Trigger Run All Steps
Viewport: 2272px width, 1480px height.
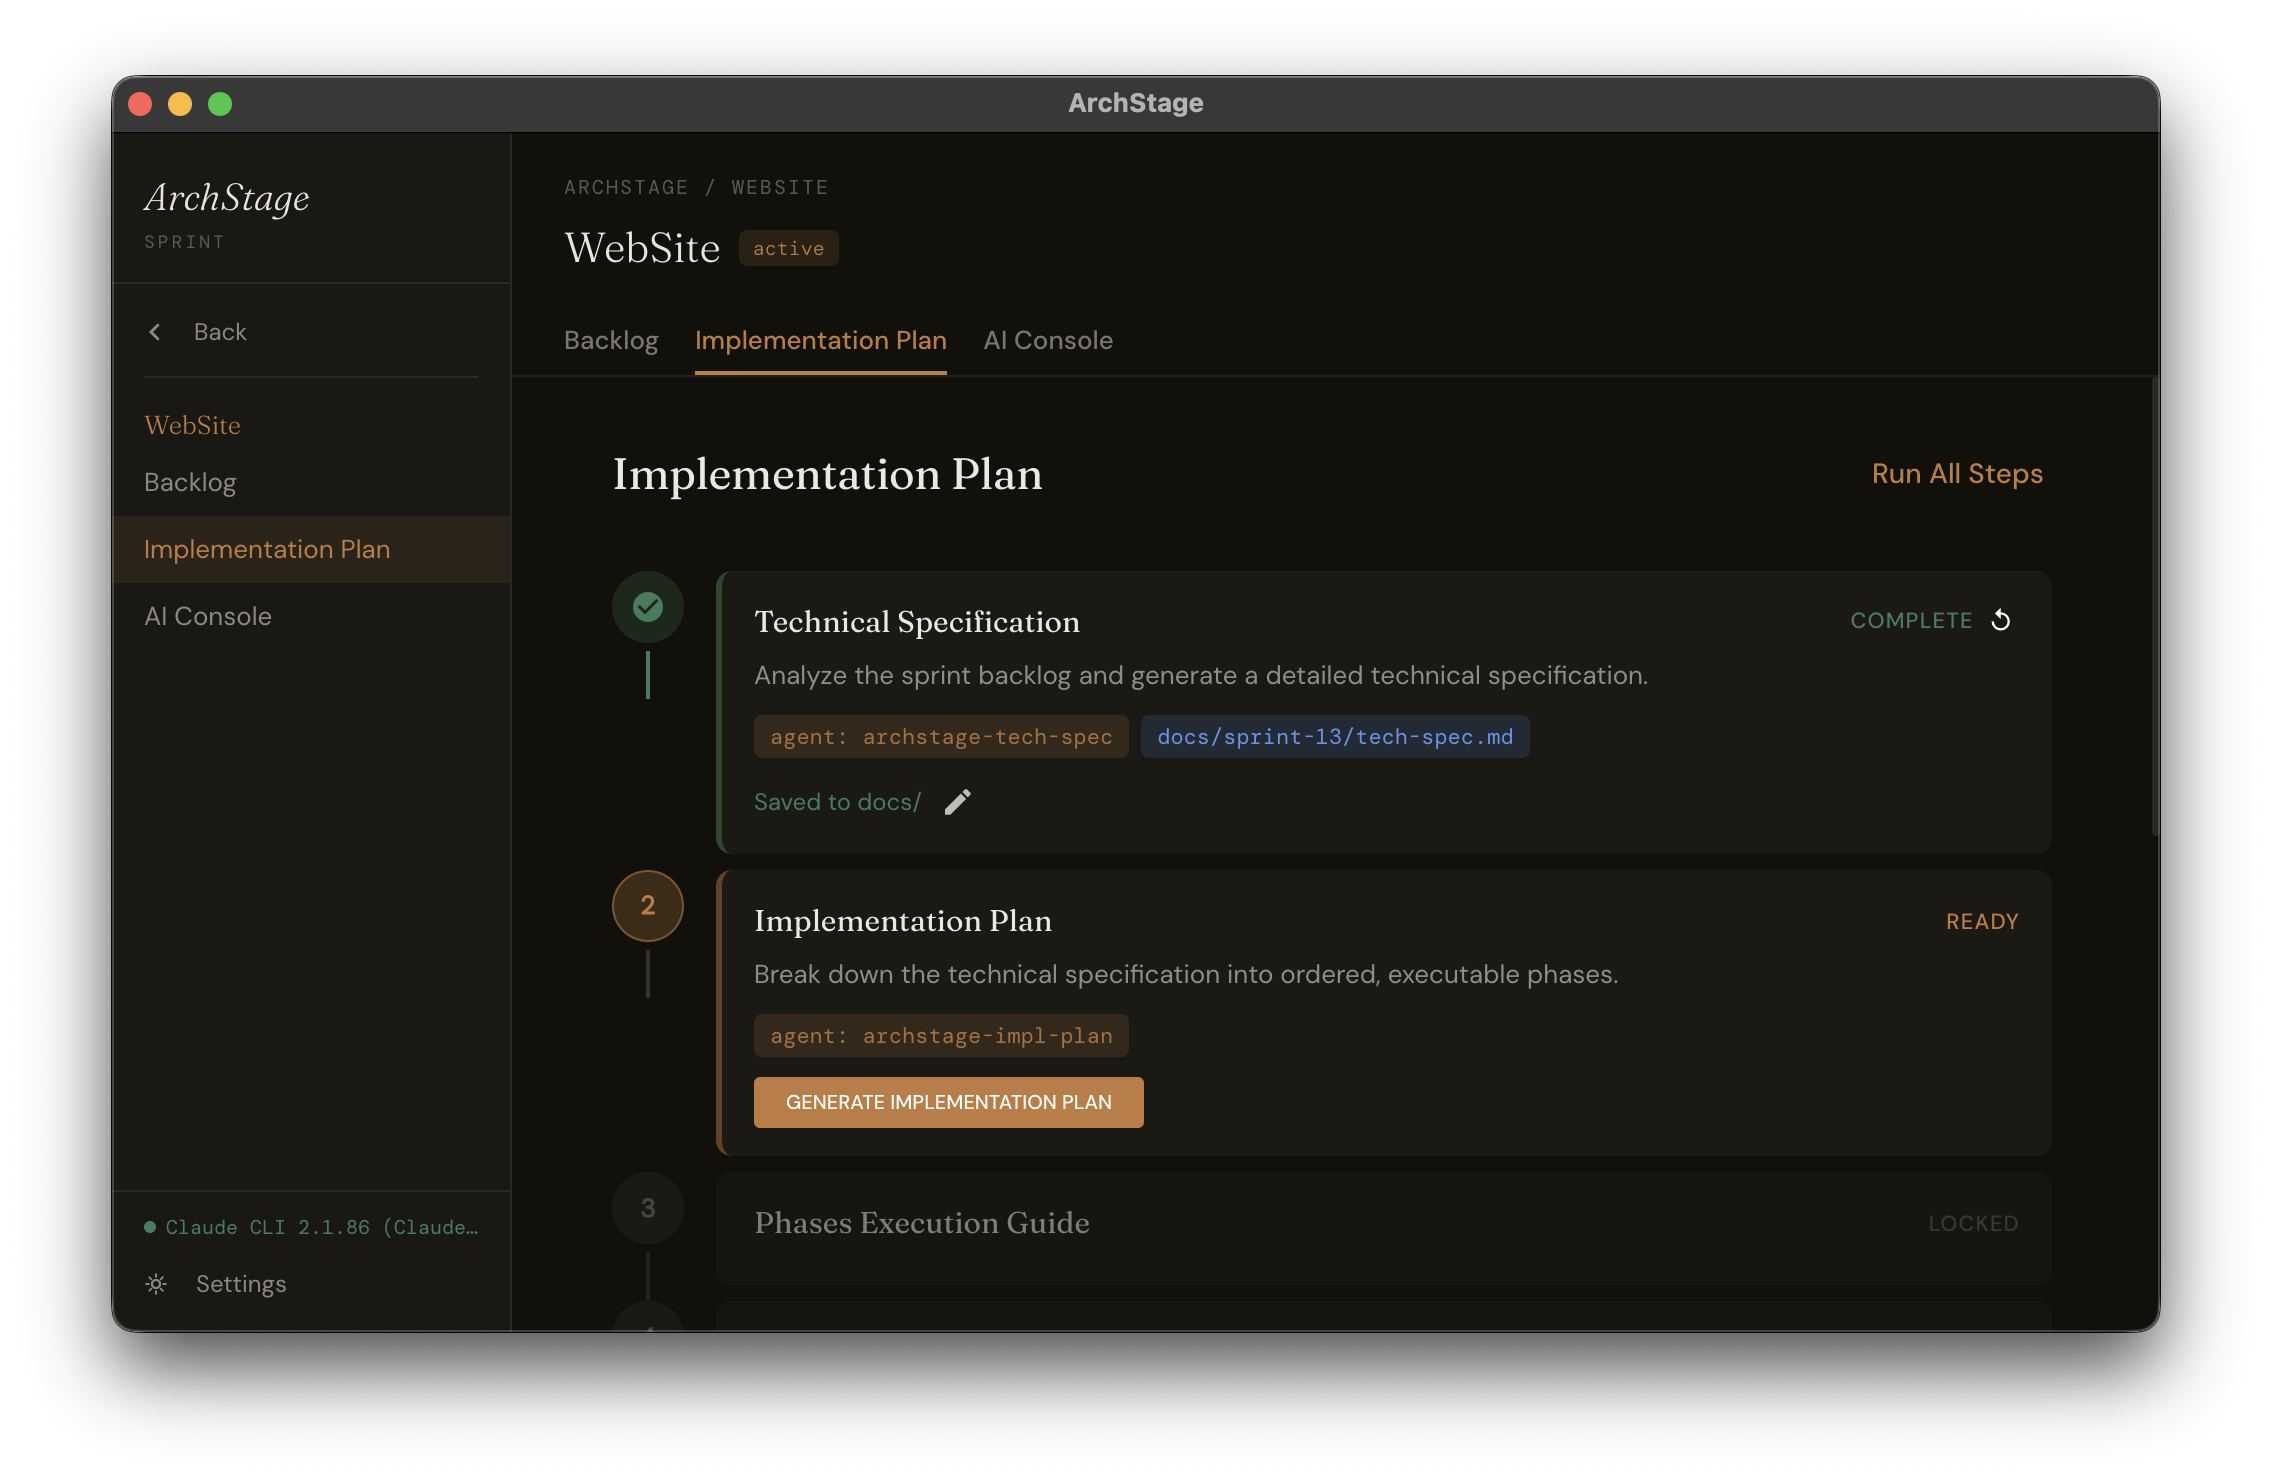1957,474
